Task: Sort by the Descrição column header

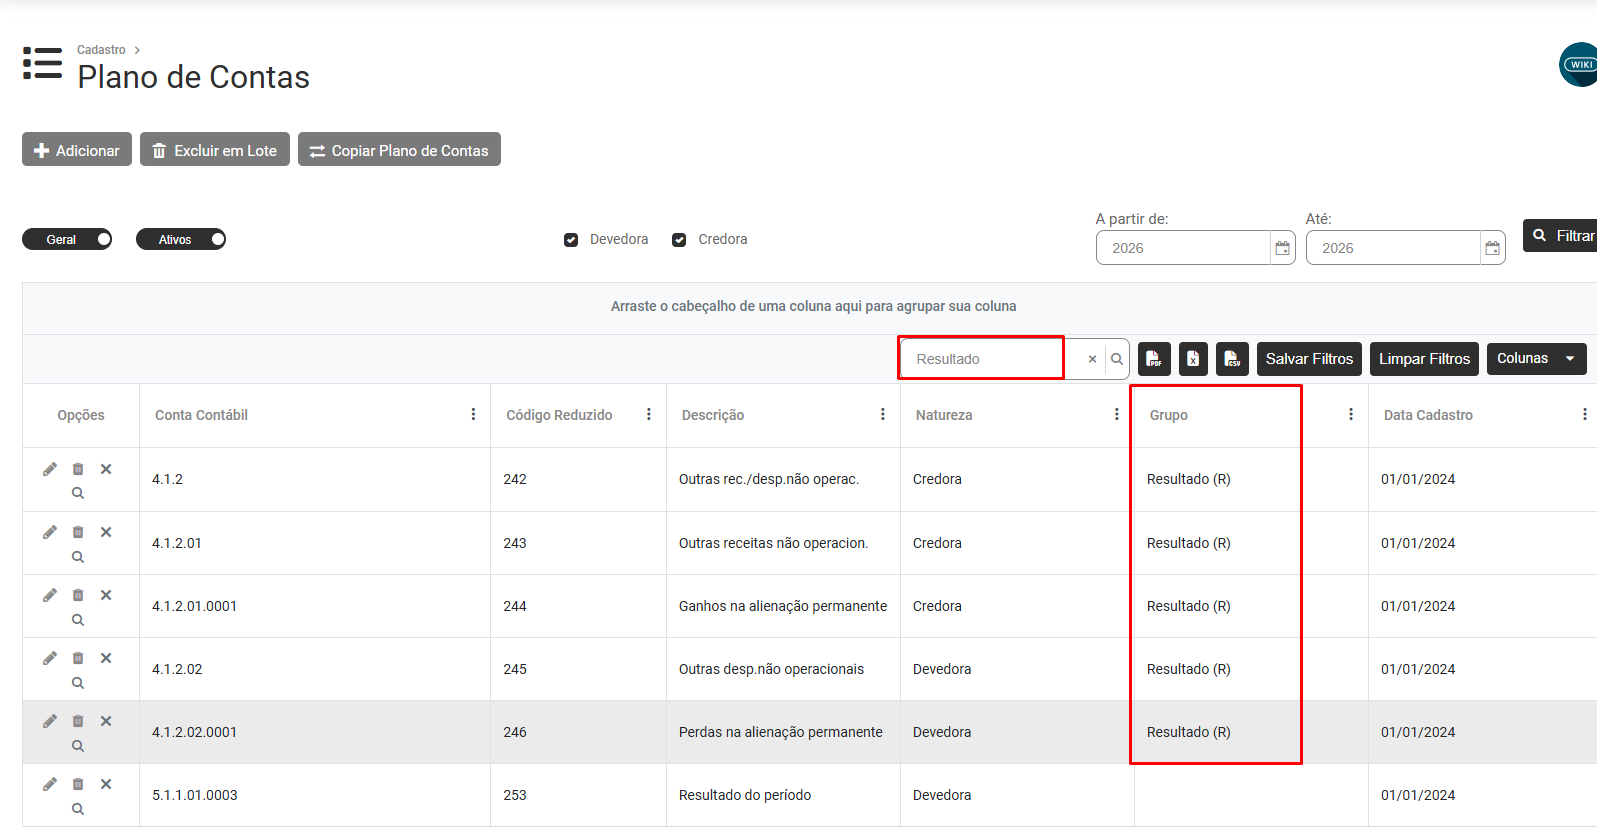Action: click(x=713, y=415)
